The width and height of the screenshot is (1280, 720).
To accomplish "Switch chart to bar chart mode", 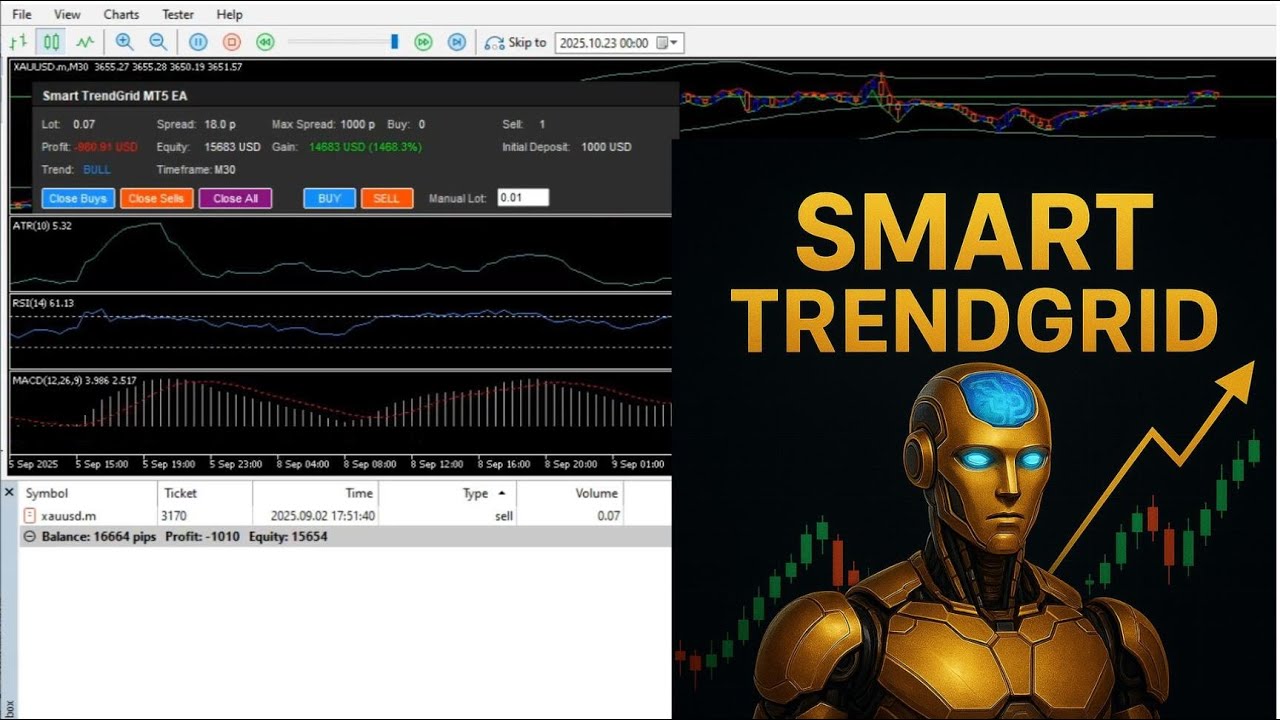I will [x=18, y=42].
